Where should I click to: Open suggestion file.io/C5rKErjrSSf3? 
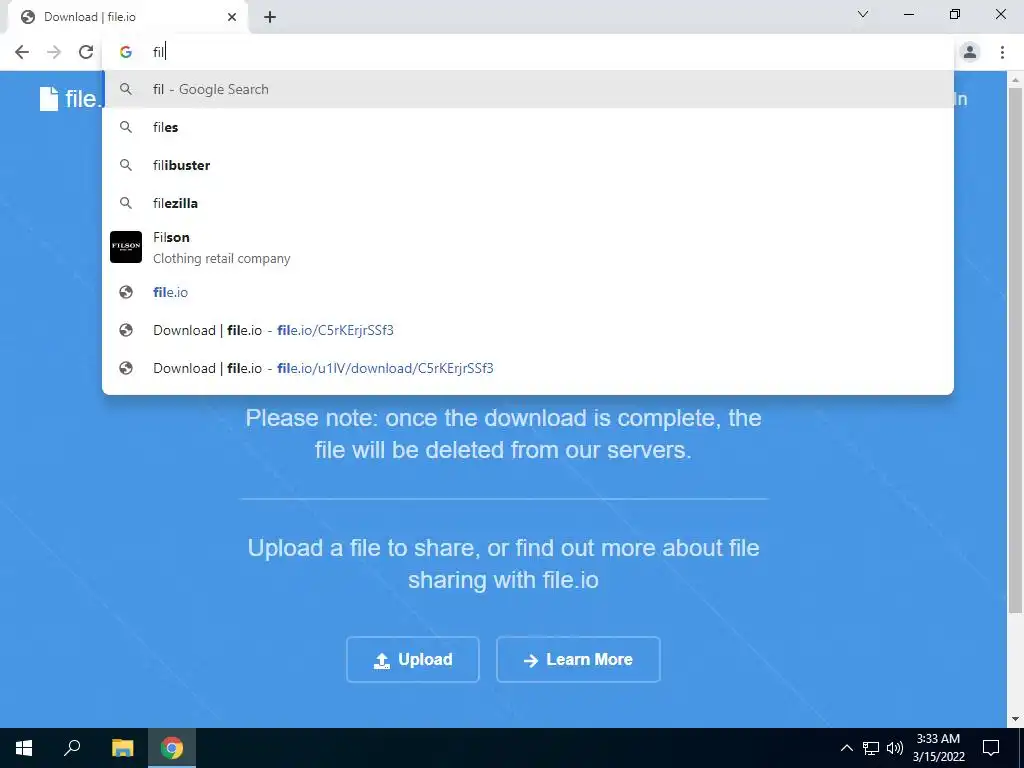click(x=528, y=330)
